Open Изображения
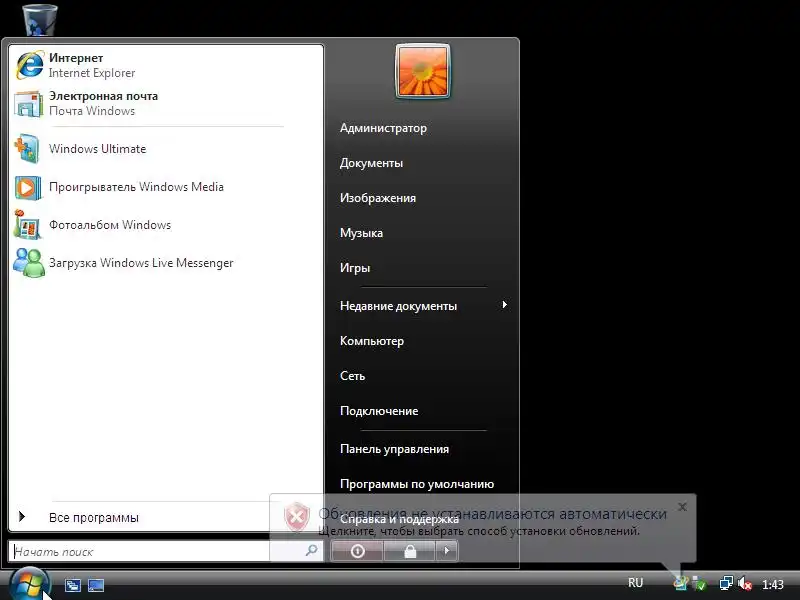The width and height of the screenshot is (800, 600). click(378, 198)
